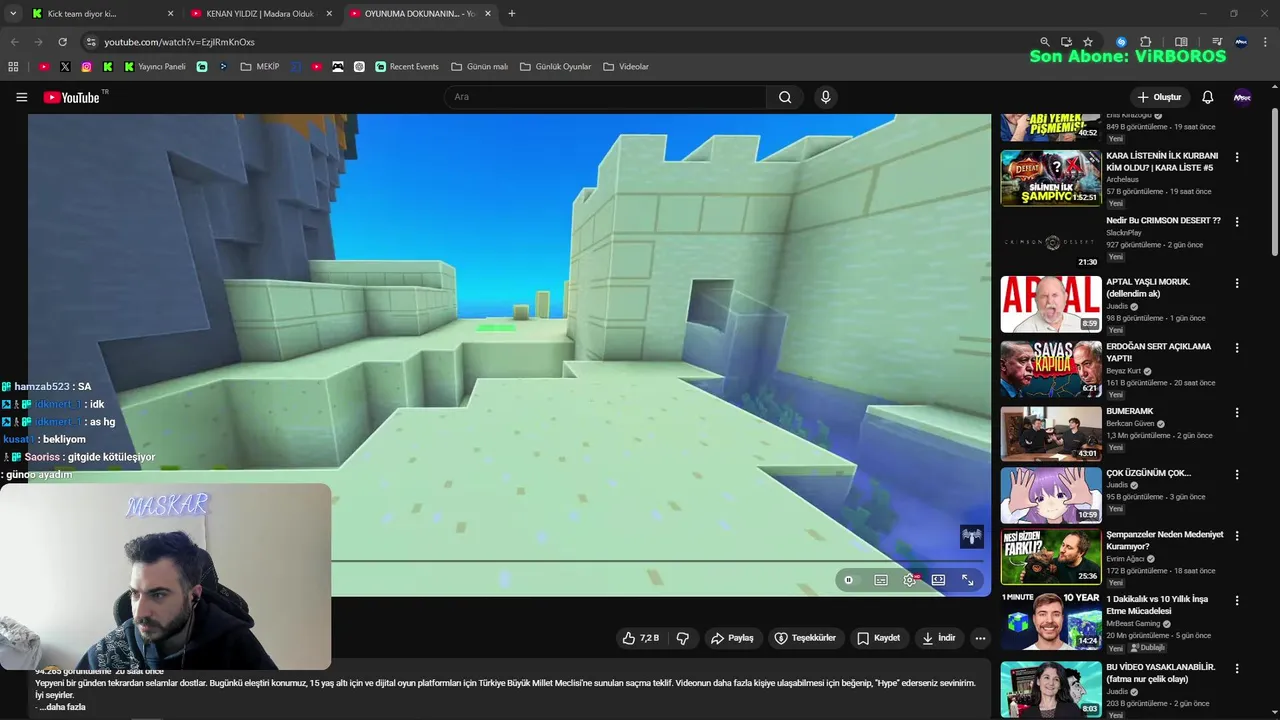Download video with the İndir button
The width and height of the screenshot is (1280, 720).
pos(939,638)
